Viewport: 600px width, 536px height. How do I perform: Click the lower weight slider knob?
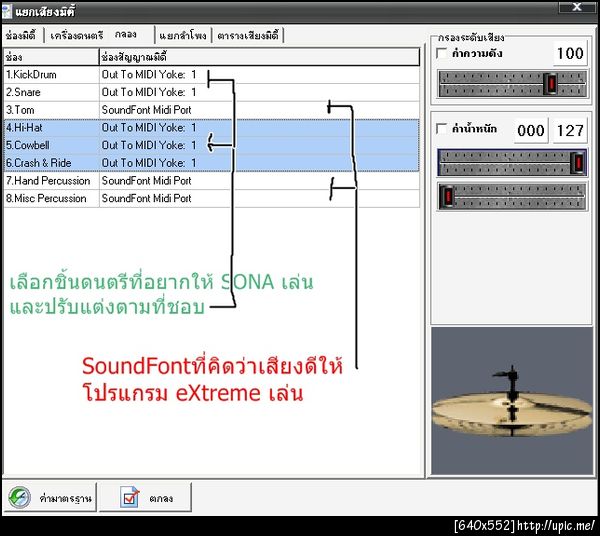point(447,197)
